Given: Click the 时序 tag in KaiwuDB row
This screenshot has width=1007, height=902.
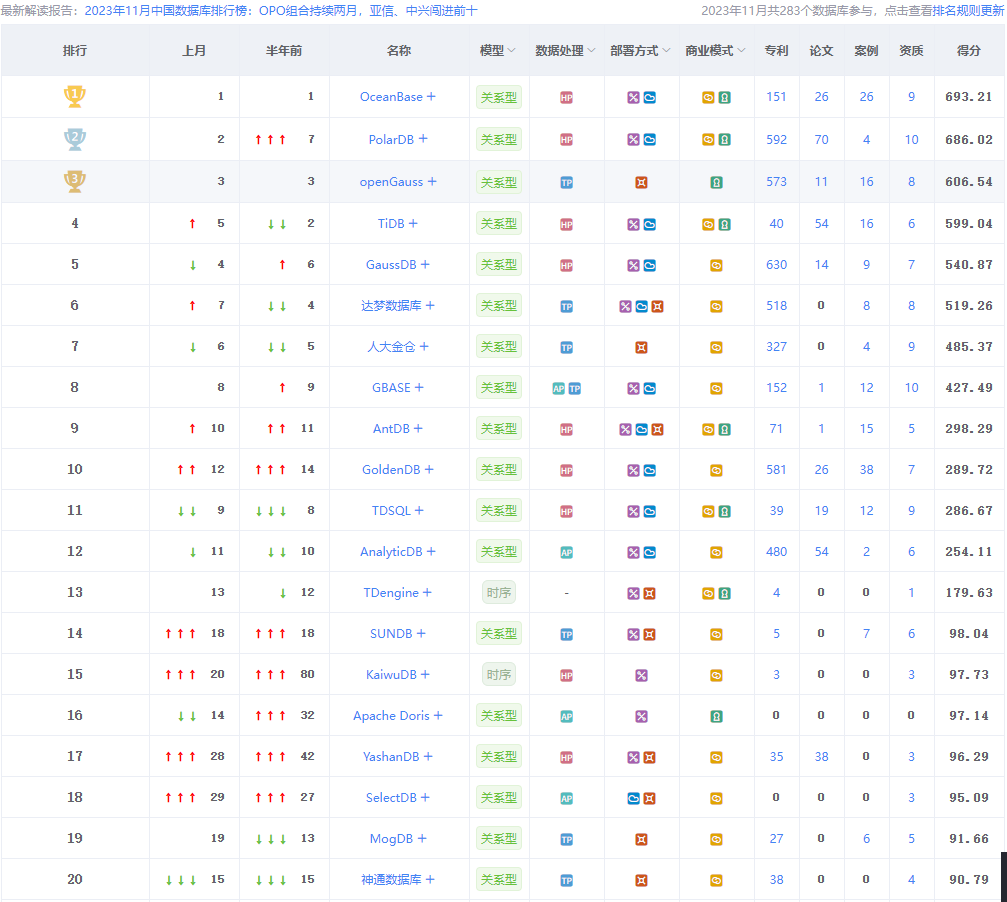Looking at the screenshot, I should tap(499, 675).
